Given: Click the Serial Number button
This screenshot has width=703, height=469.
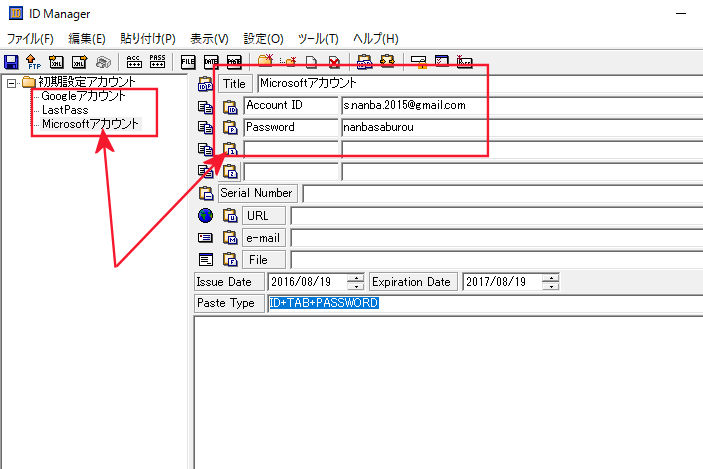Looking at the screenshot, I should point(257,193).
